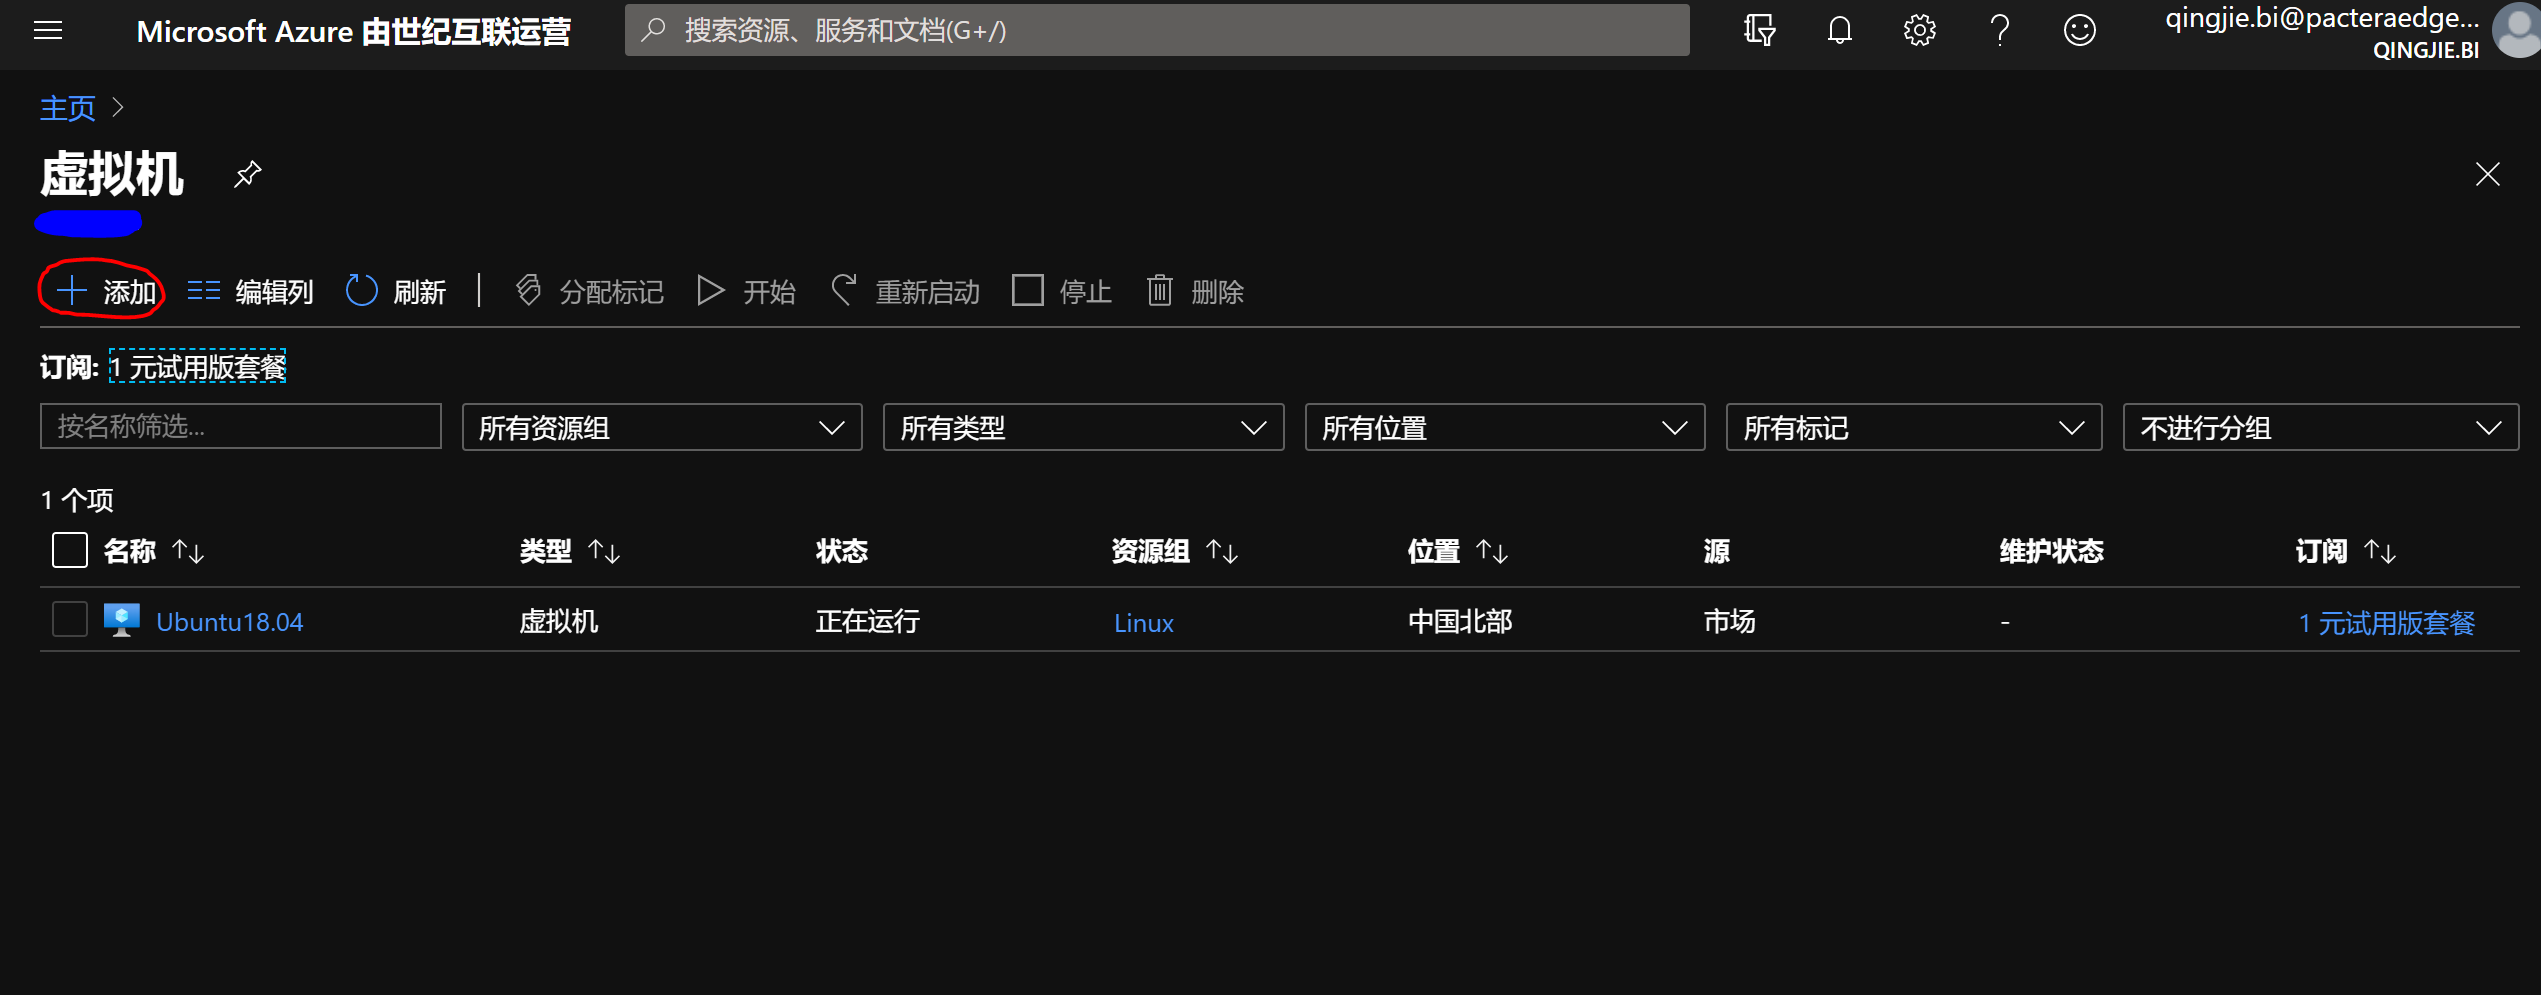2541x995 pixels.
Task: Open the notifications bell
Action: [x=1840, y=31]
